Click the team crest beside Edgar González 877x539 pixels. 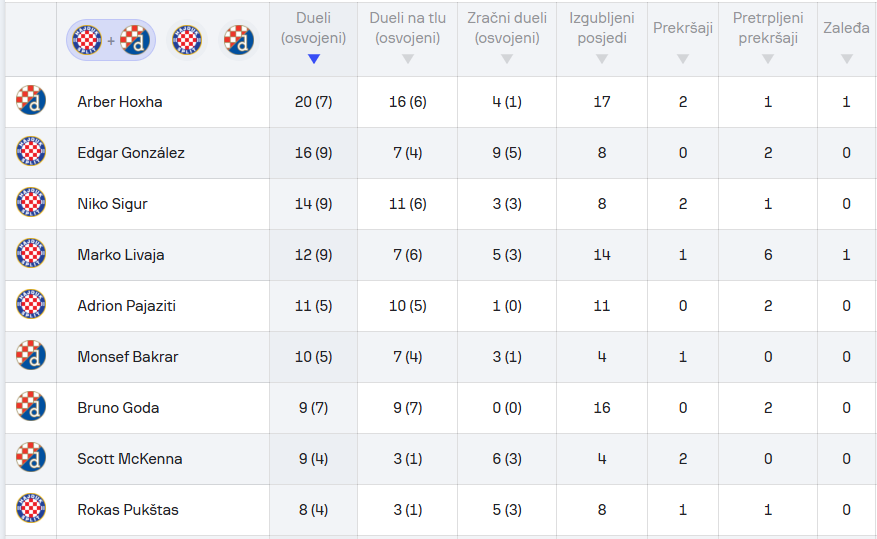coord(31,152)
